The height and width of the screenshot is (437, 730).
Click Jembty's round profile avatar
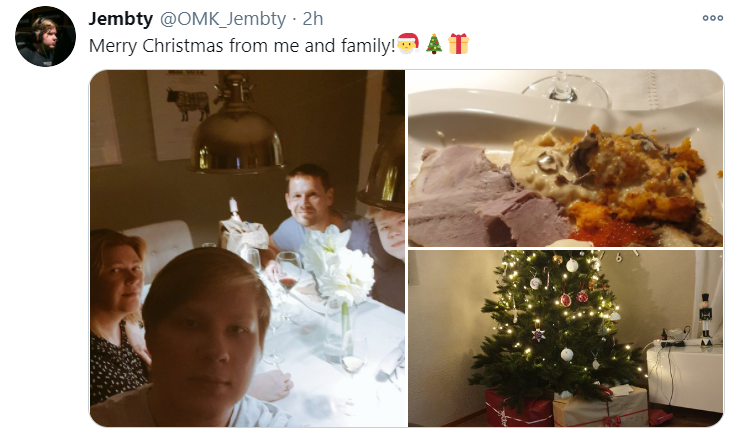point(45,36)
